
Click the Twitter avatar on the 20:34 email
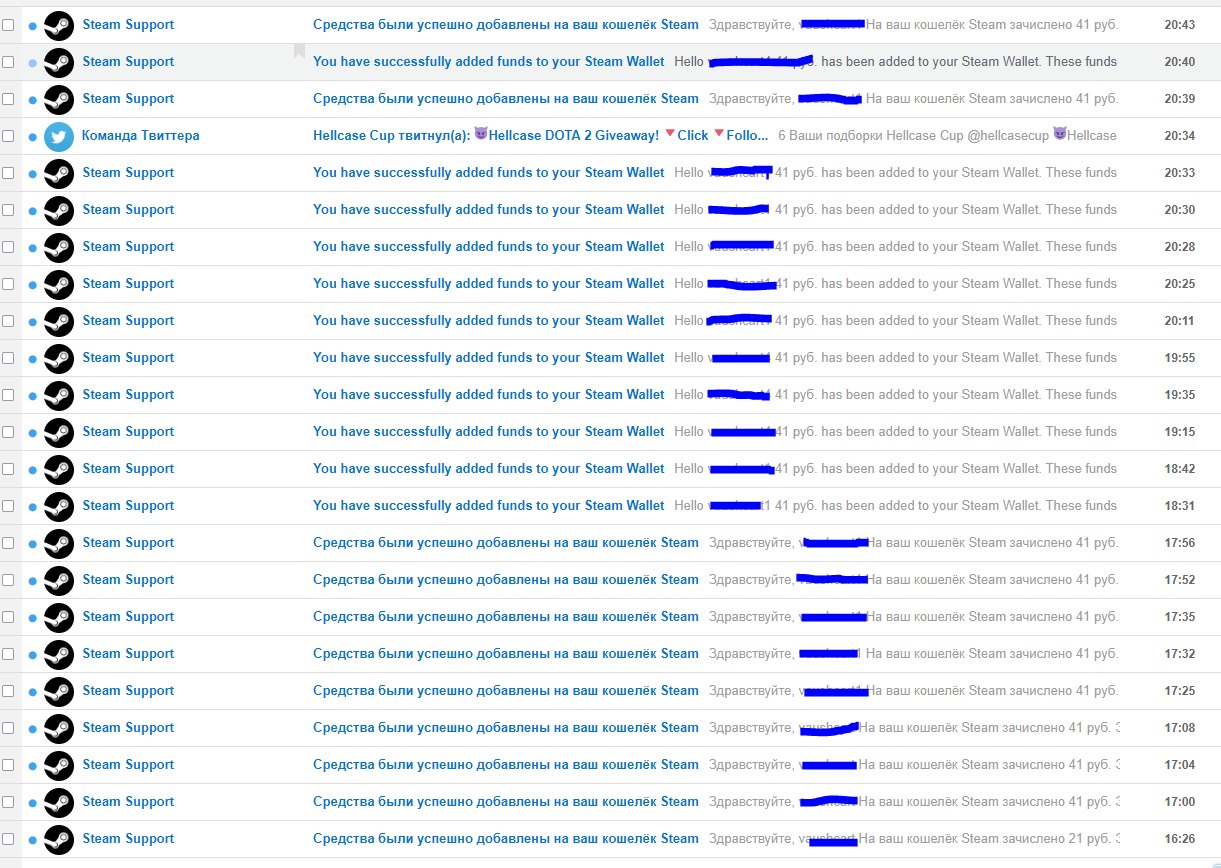point(59,136)
